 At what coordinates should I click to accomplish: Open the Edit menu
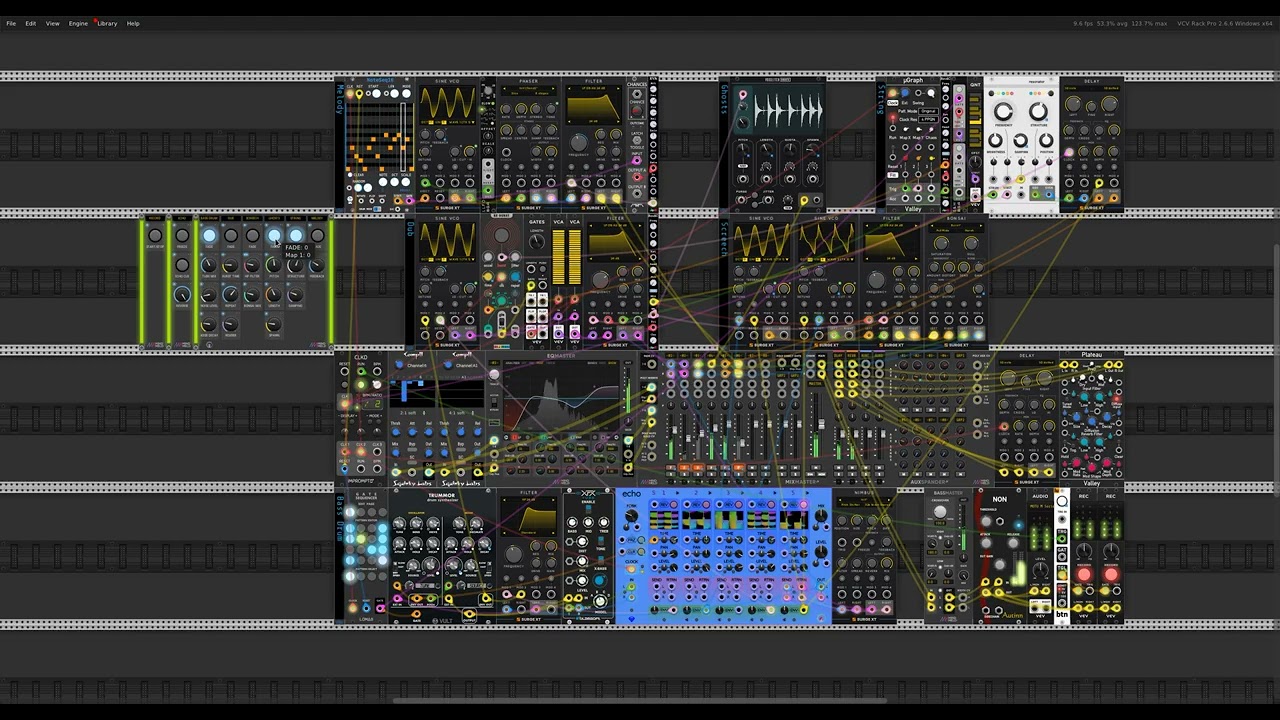click(x=31, y=23)
